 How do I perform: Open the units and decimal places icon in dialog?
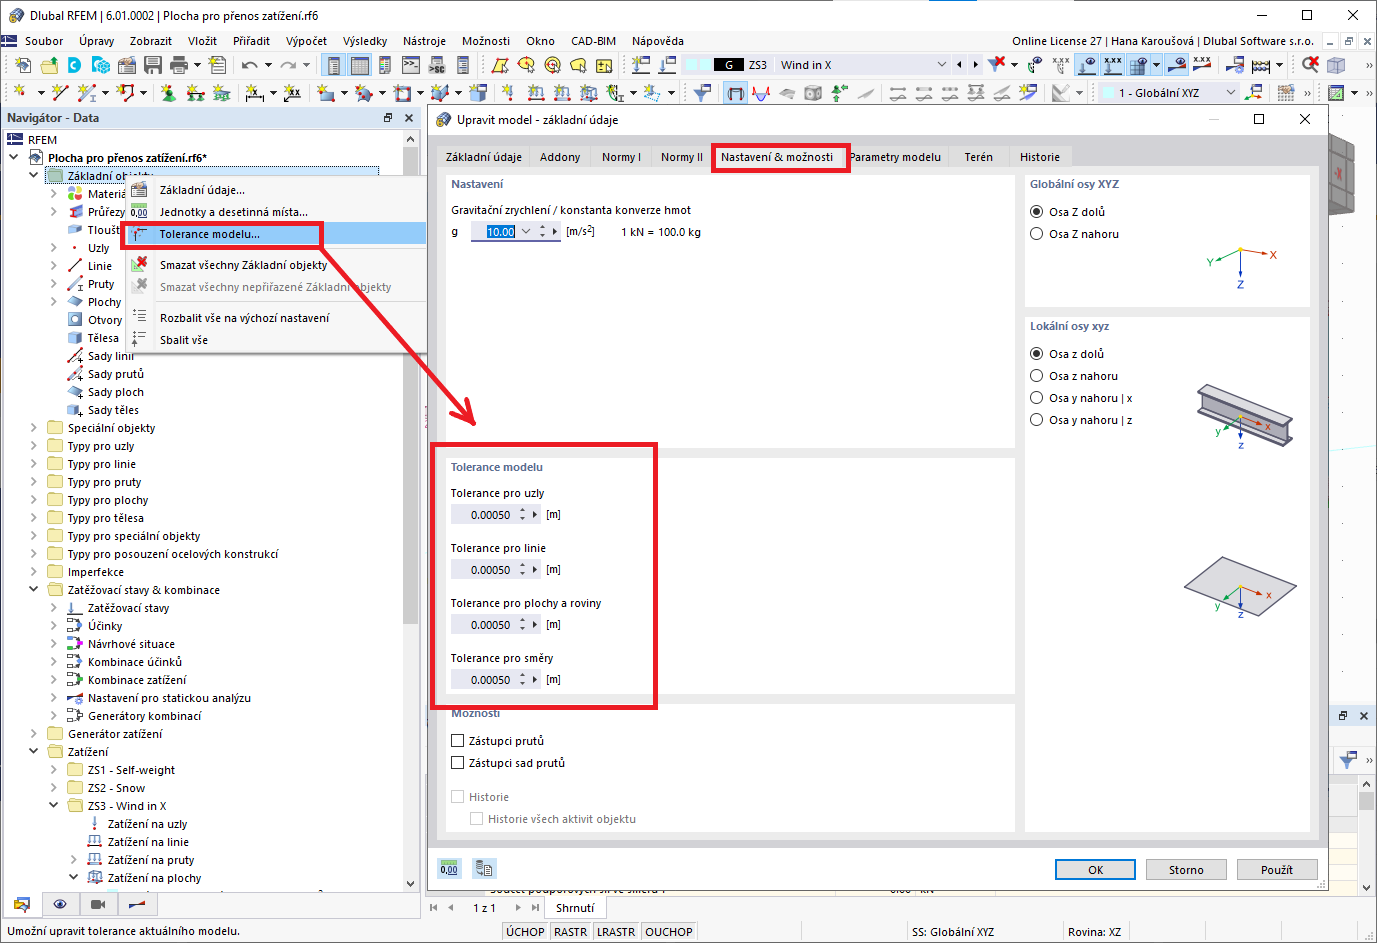coord(449,868)
